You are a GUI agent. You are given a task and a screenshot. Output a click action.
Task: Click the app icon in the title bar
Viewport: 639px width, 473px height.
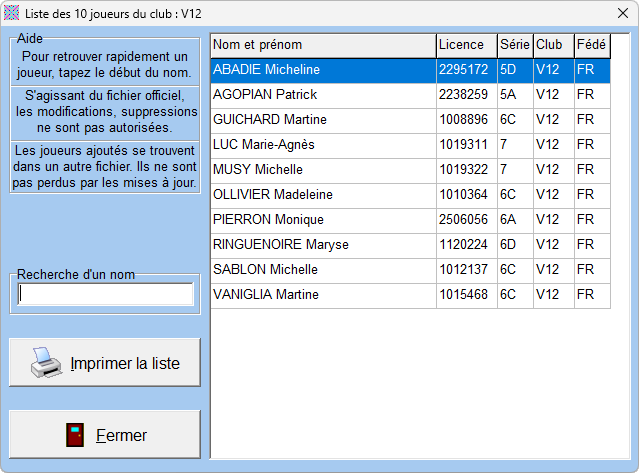pyautogui.click(x=12, y=12)
